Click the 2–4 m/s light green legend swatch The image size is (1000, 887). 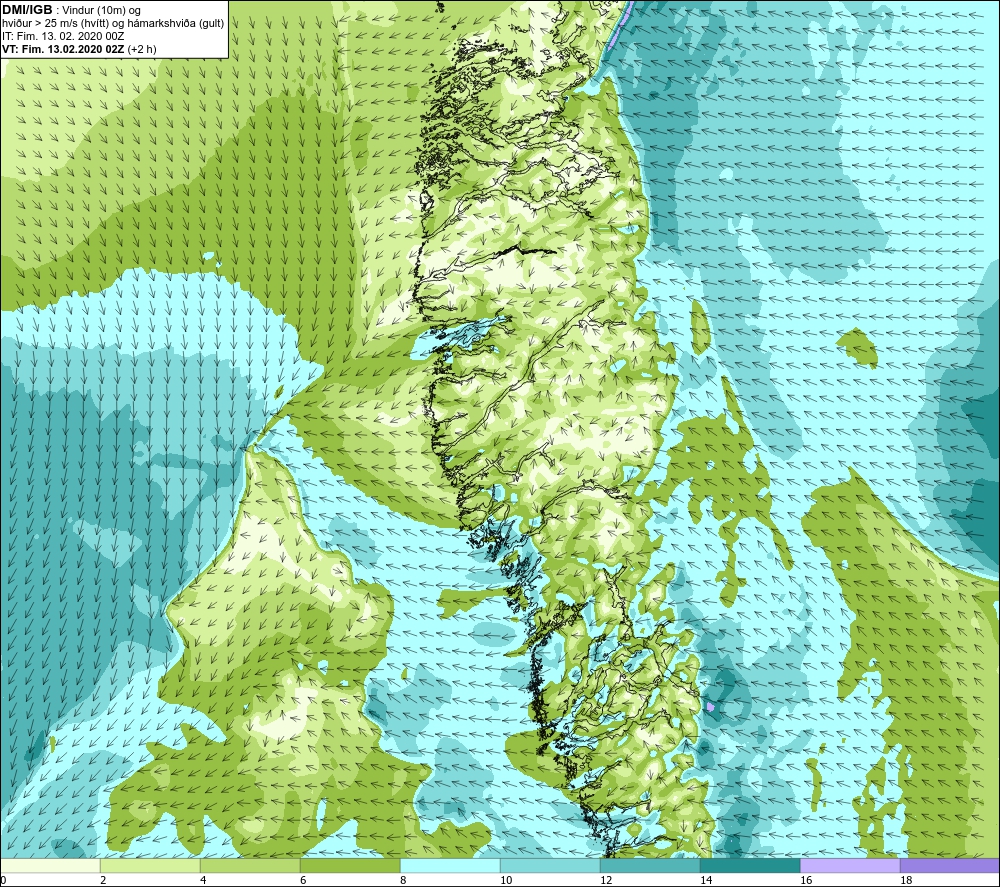pos(151,865)
